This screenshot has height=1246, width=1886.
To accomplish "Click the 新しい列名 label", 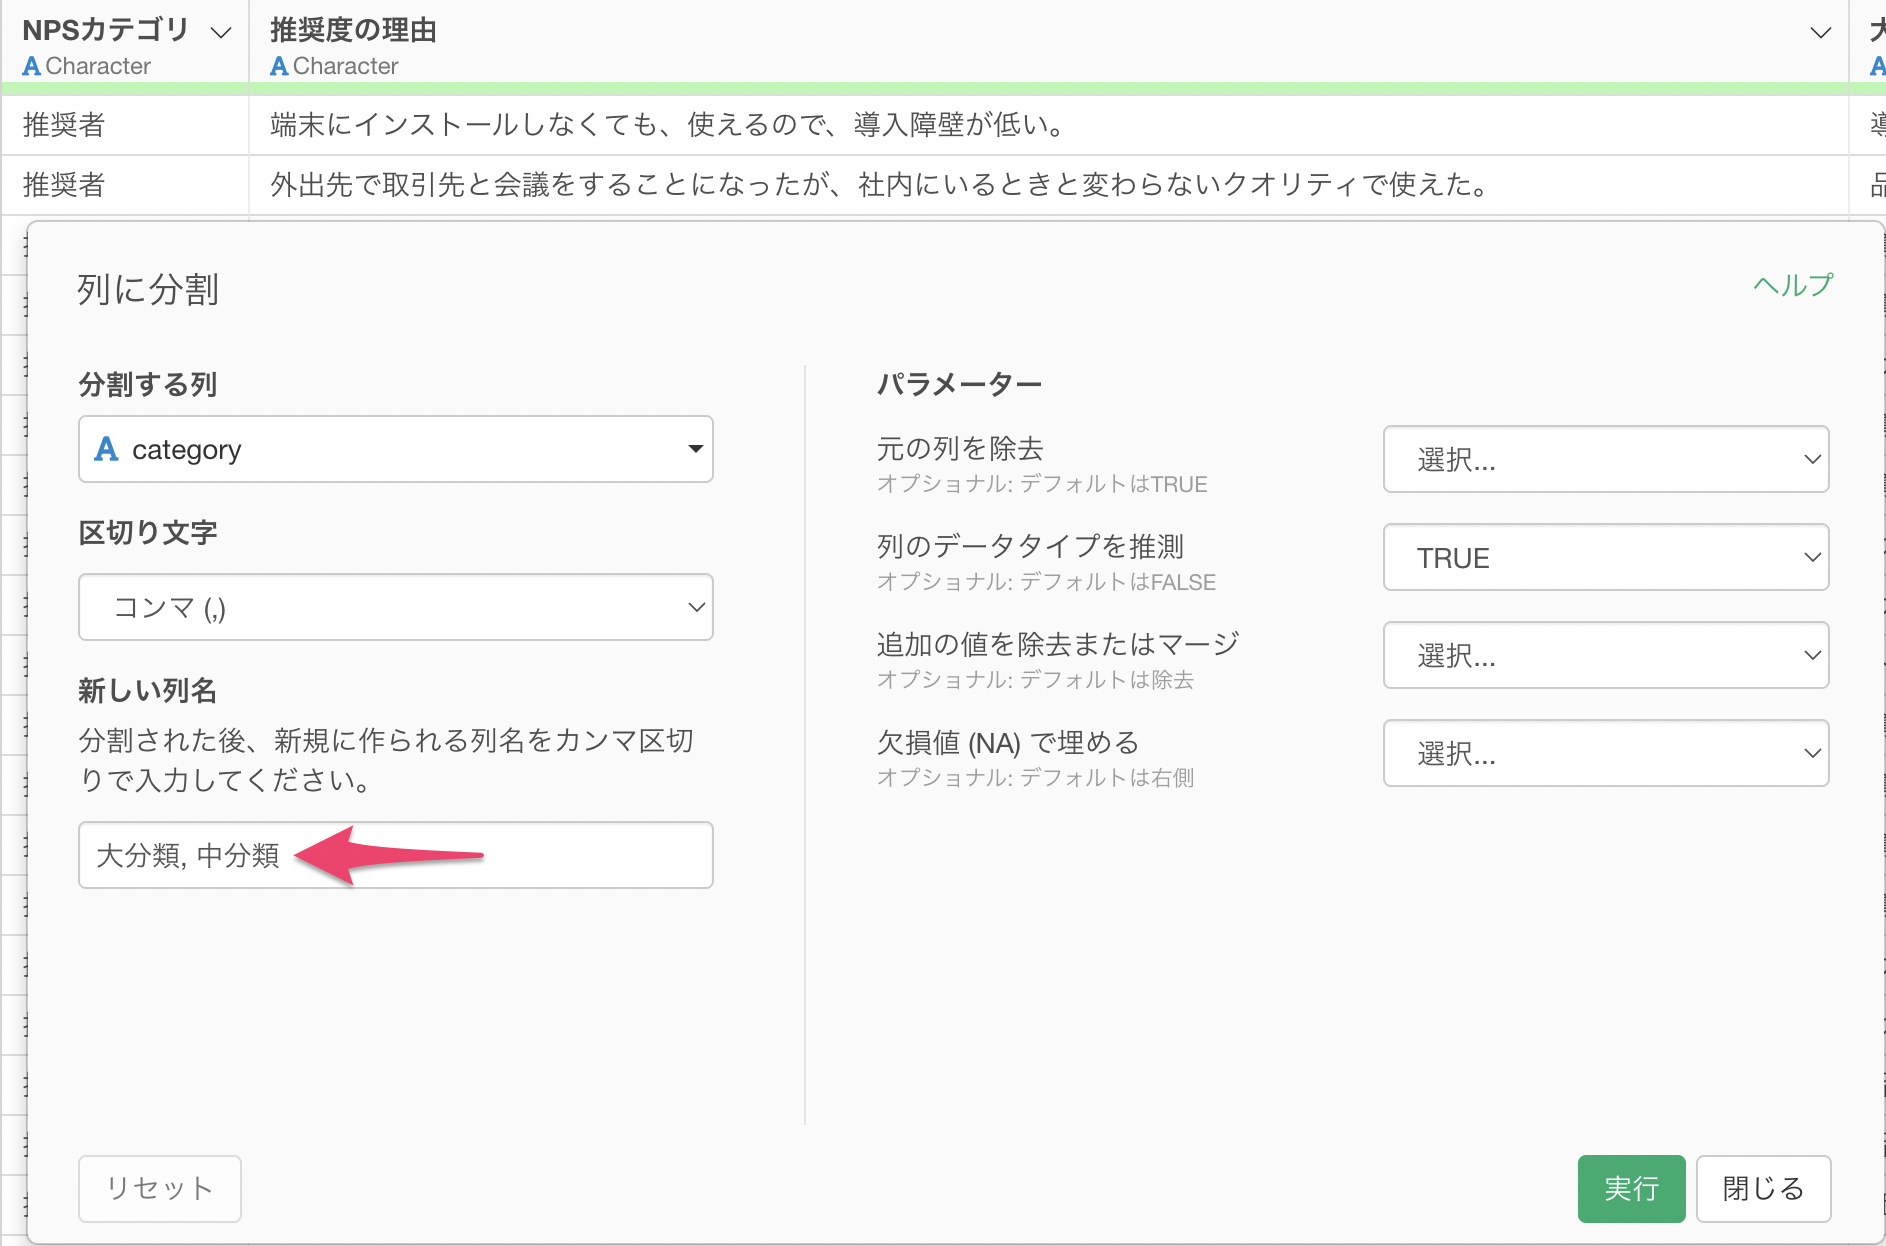I will [148, 691].
